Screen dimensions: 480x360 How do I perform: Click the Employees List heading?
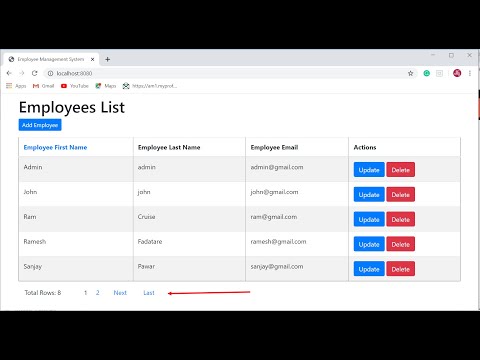click(72, 107)
